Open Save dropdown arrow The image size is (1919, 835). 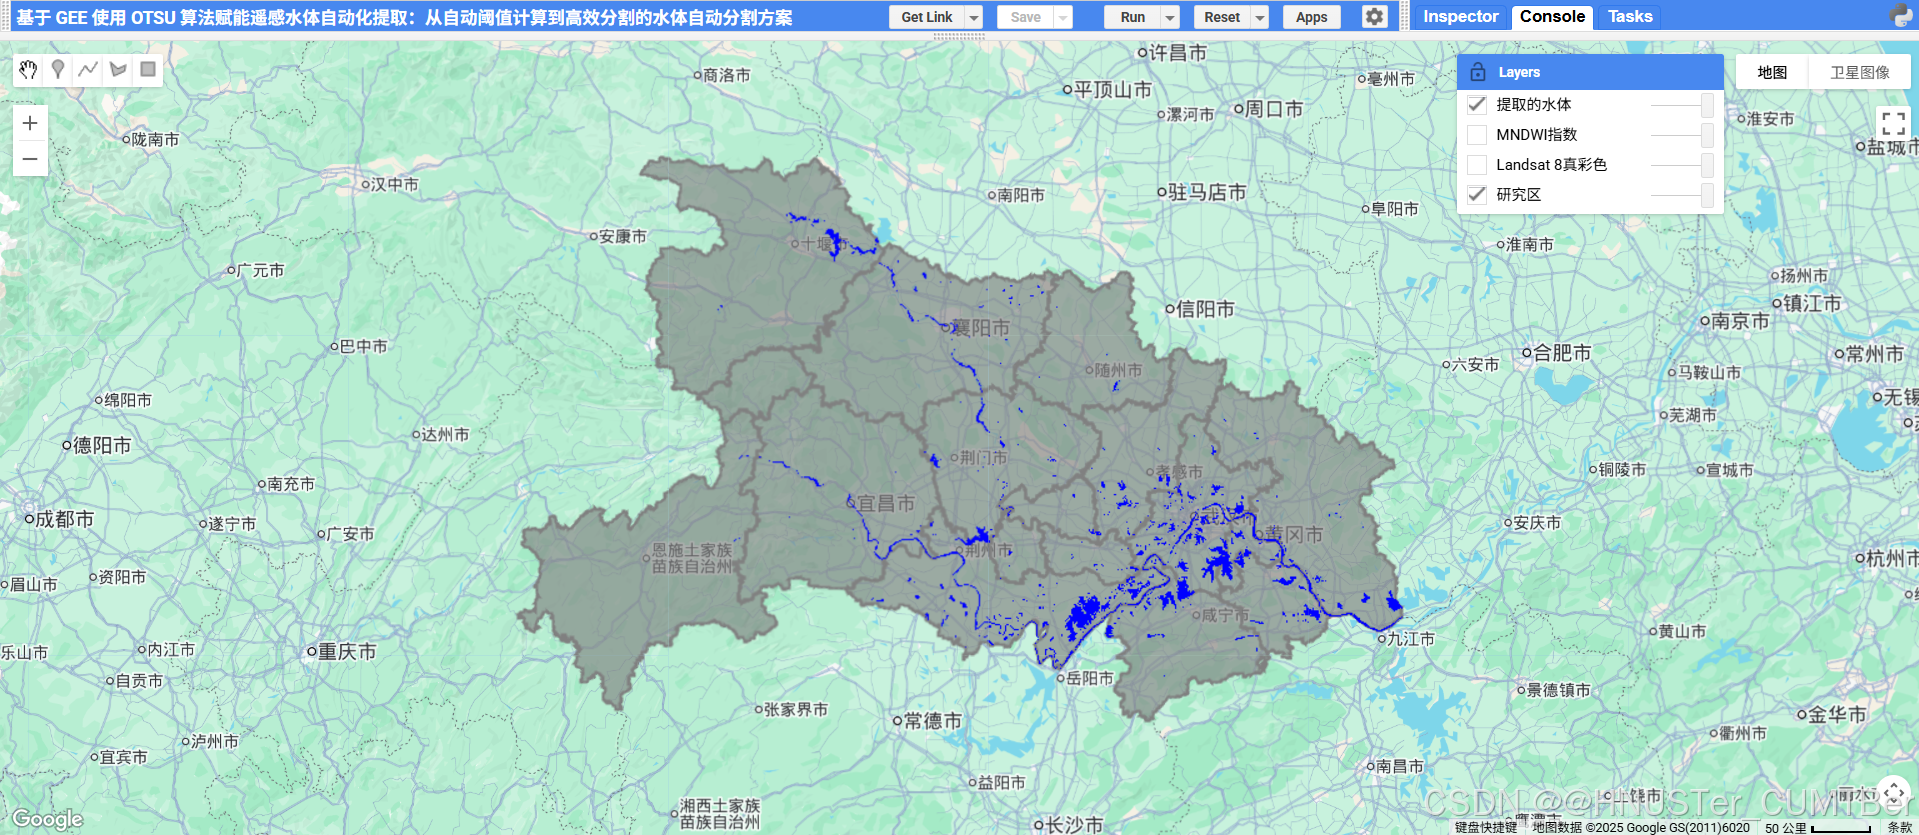[1063, 17]
